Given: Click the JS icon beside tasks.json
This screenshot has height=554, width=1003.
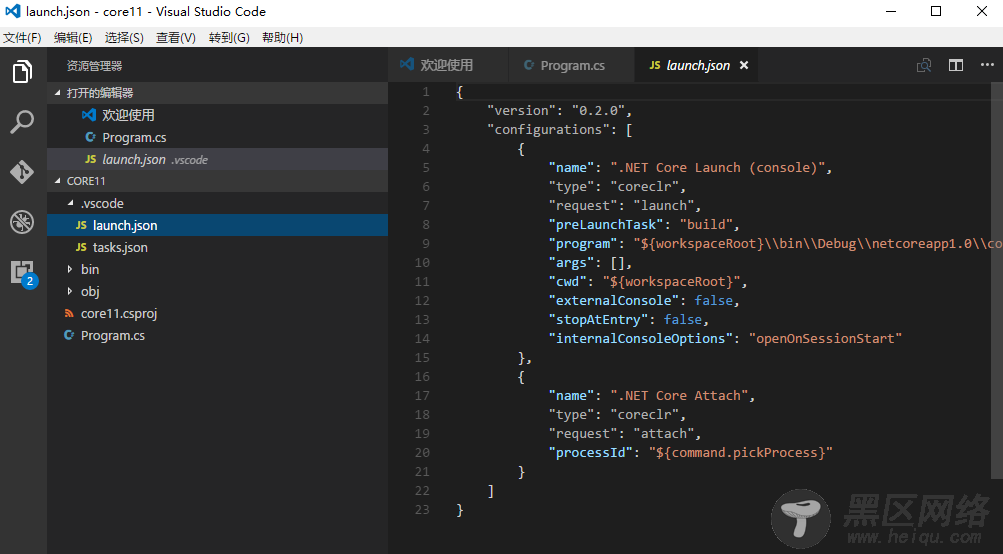Looking at the screenshot, I should 81,247.
